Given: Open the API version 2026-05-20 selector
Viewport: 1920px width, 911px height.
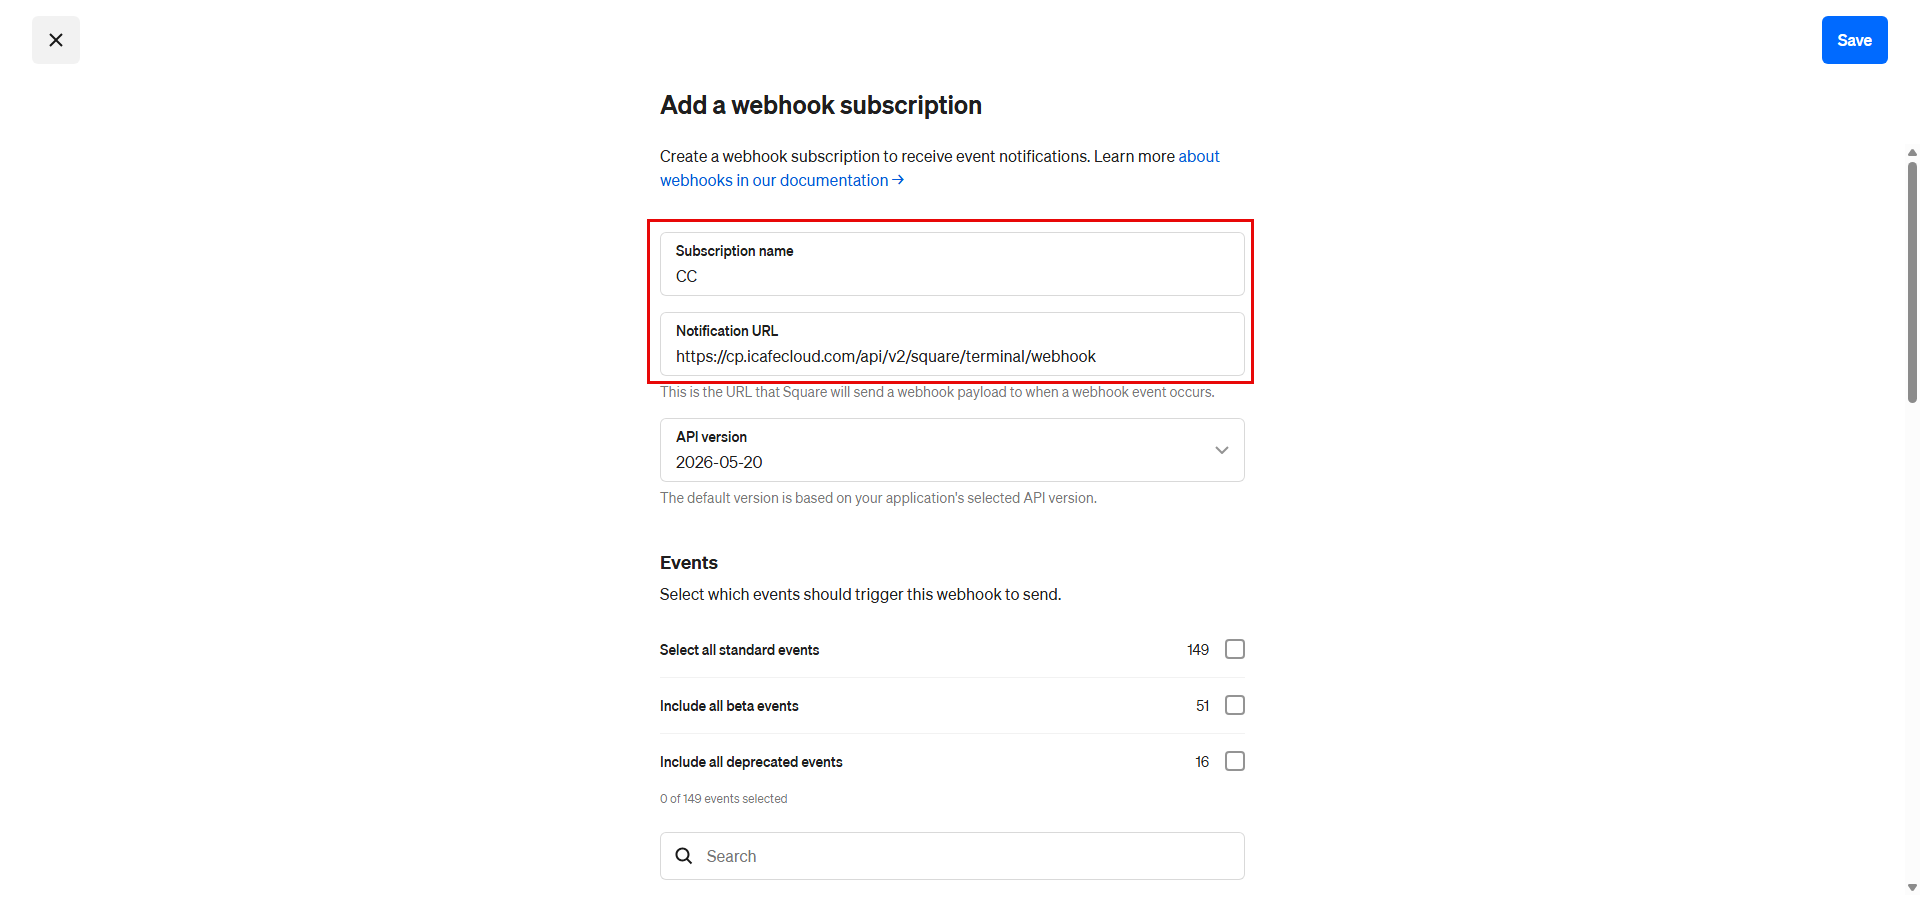Looking at the screenshot, I should coord(952,450).
